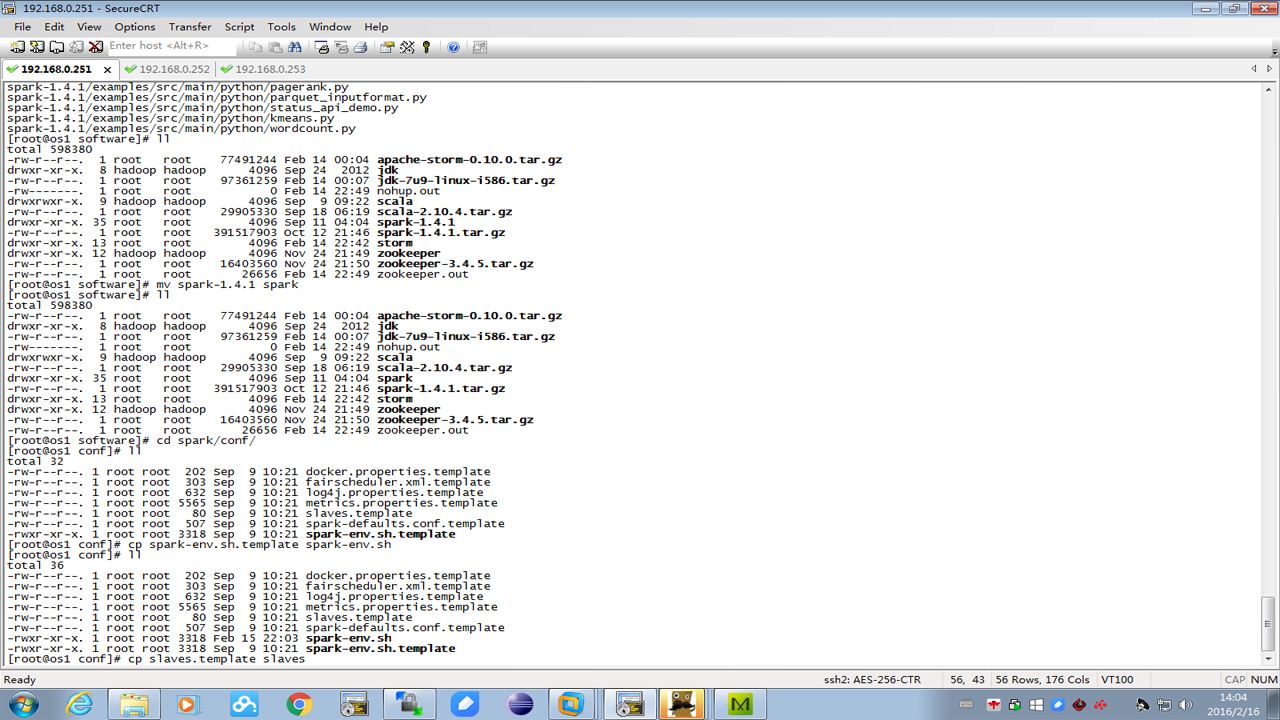Click 'spark-1.4.1' directory name in first listing

point(416,222)
